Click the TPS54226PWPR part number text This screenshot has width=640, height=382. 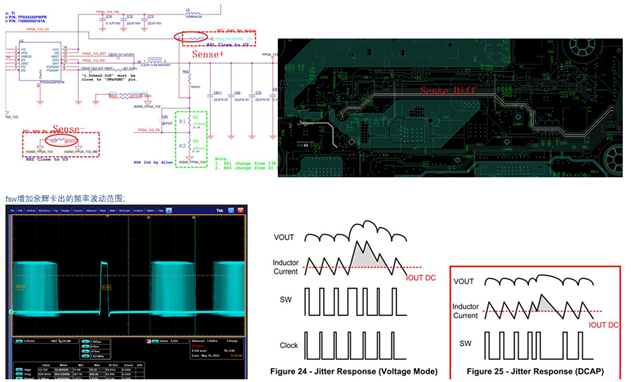pyautogui.click(x=32, y=17)
